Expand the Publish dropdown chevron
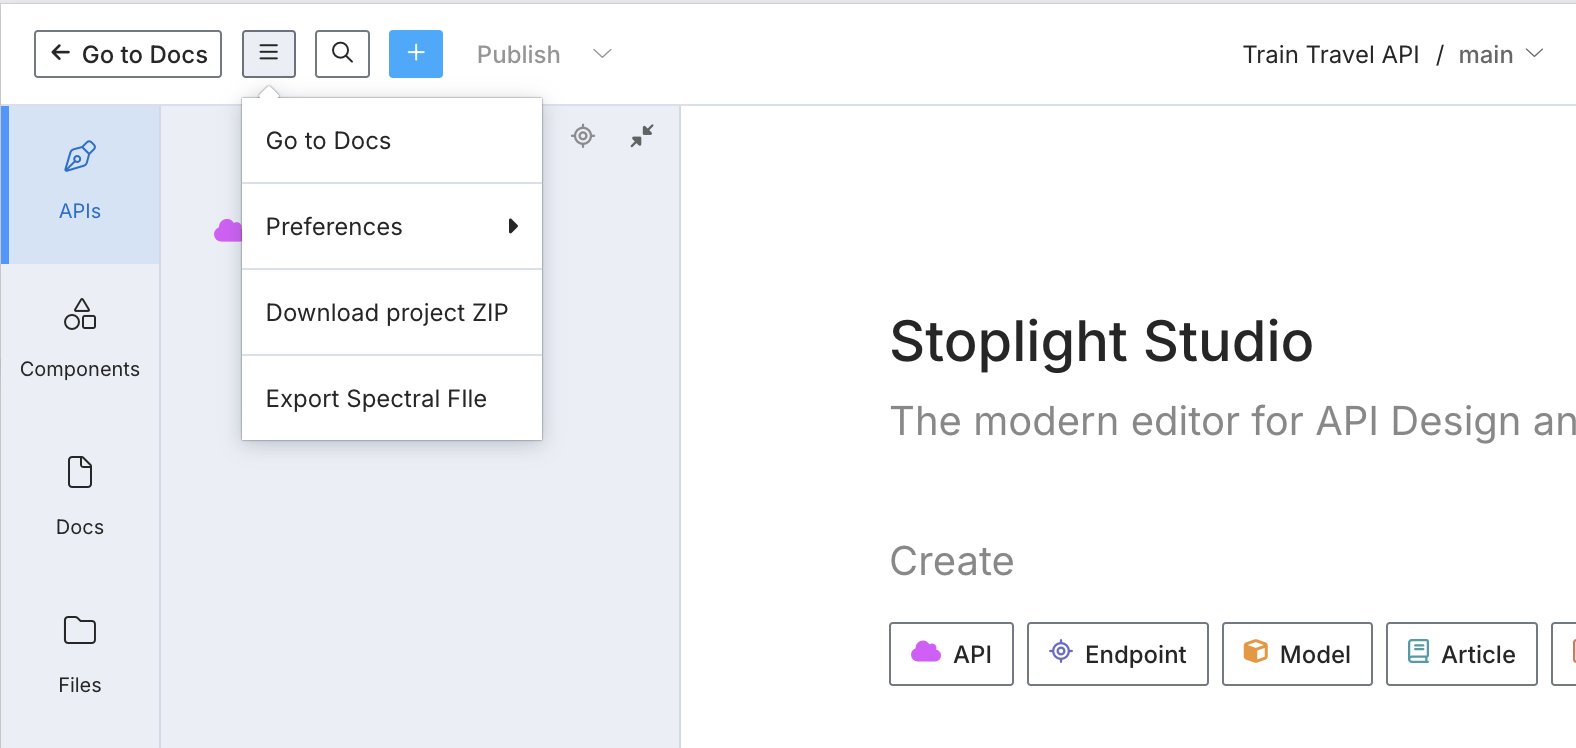 [602, 54]
